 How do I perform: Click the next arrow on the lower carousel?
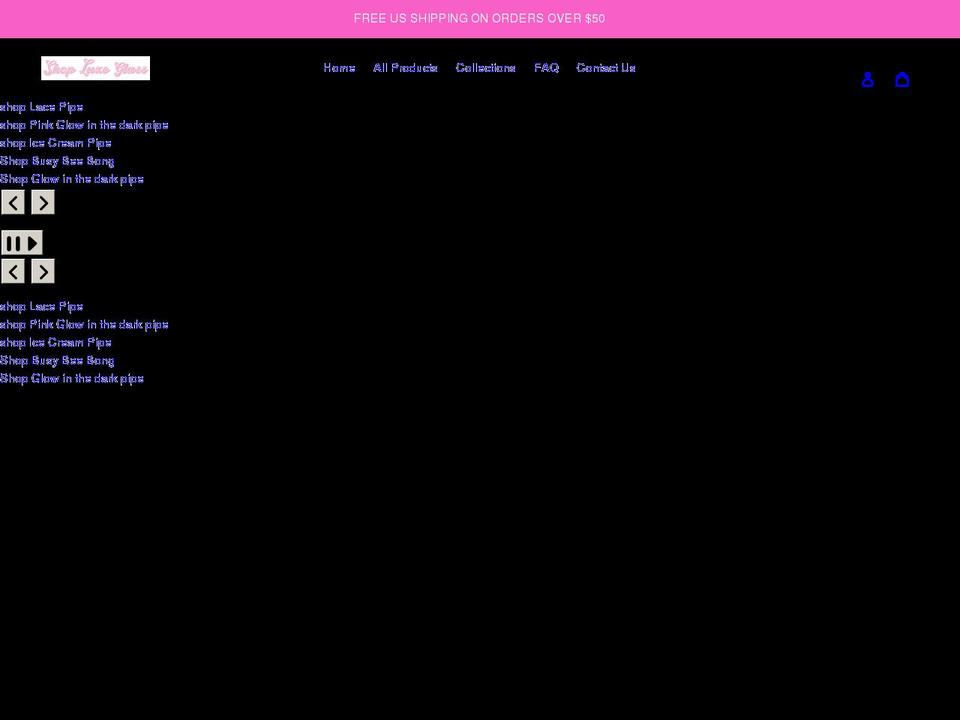click(x=43, y=271)
